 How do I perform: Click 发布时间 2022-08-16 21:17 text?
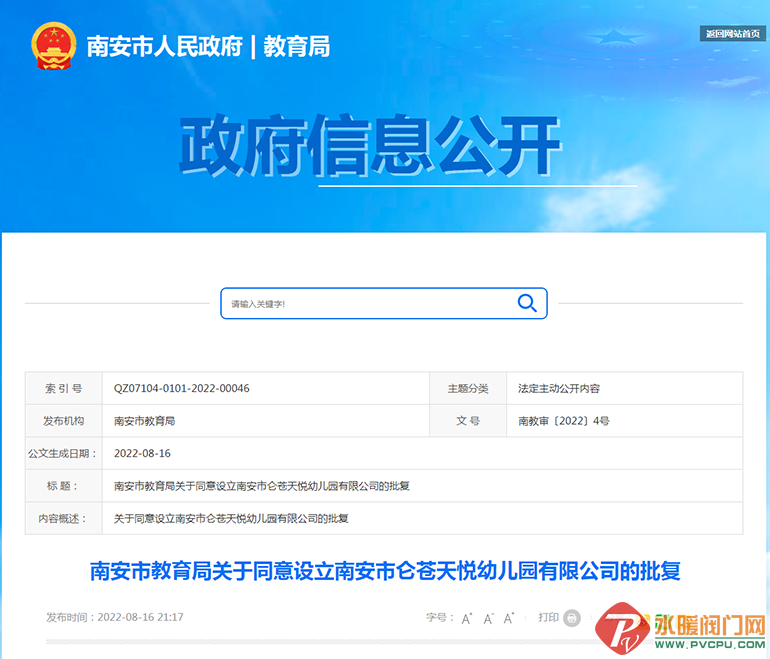click(115, 617)
